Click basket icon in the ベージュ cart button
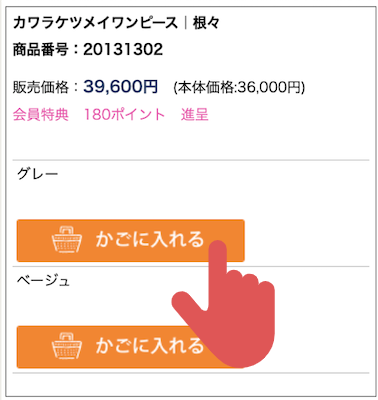Viewport: 378px width, 400px height. pyautogui.click(x=67, y=346)
